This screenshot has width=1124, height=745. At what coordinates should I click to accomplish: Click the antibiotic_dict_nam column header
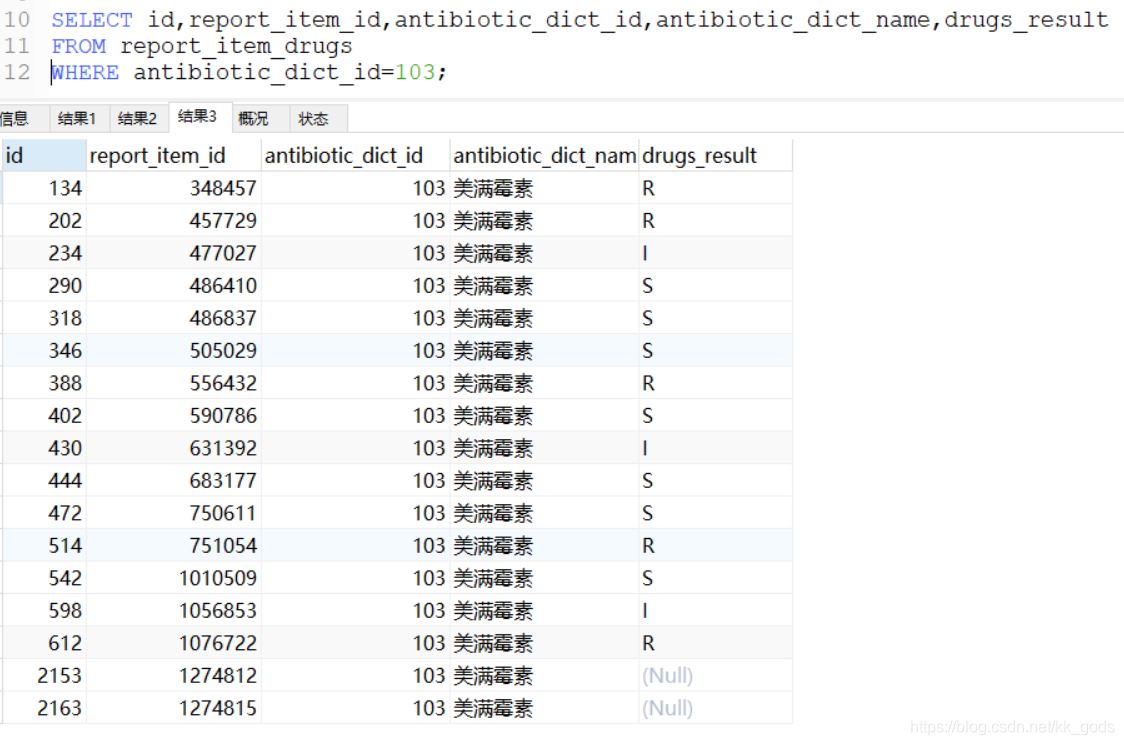coord(543,154)
